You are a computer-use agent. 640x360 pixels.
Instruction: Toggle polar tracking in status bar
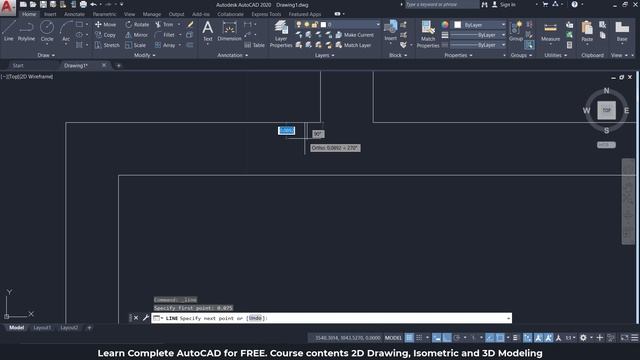pyautogui.click(x=457, y=338)
